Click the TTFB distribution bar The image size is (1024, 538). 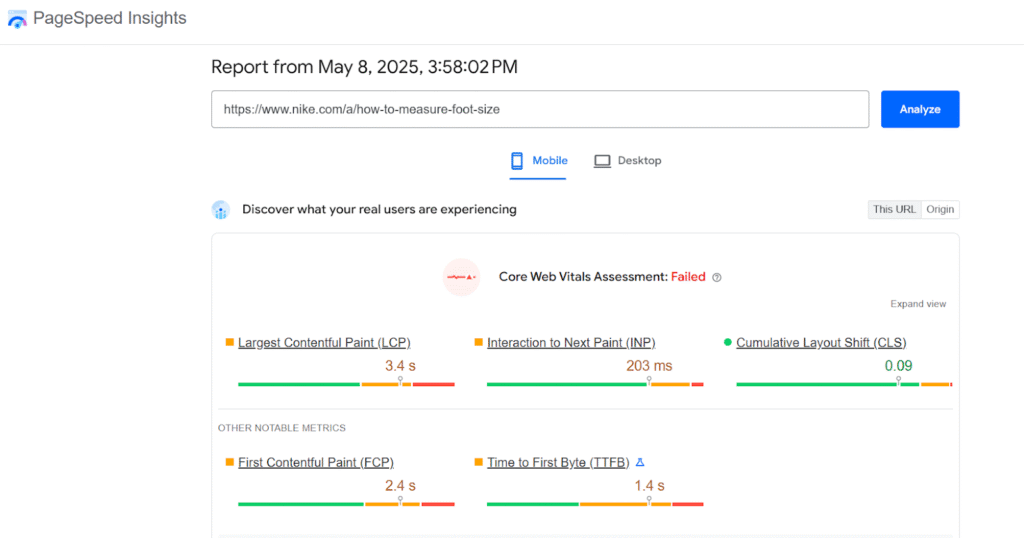point(595,504)
